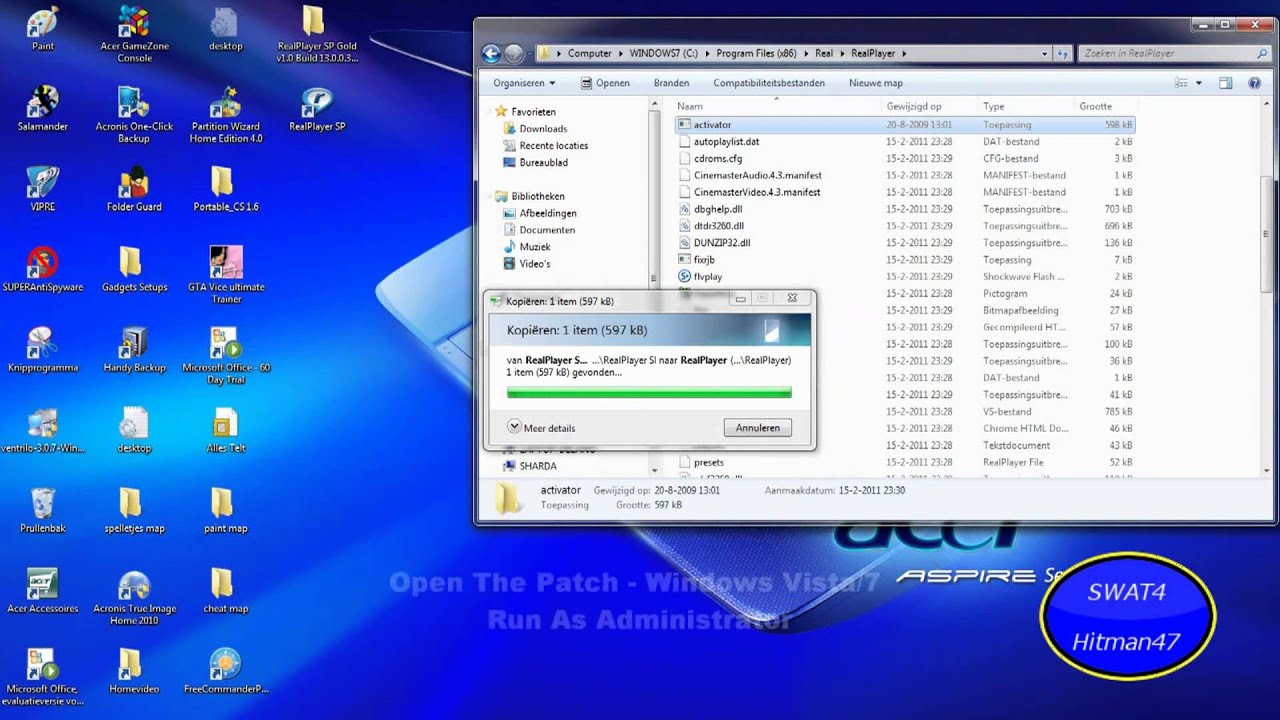Select RealPlayer SP Gold folder on desktop
The height and width of the screenshot is (720, 1280).
click(317, 34)
